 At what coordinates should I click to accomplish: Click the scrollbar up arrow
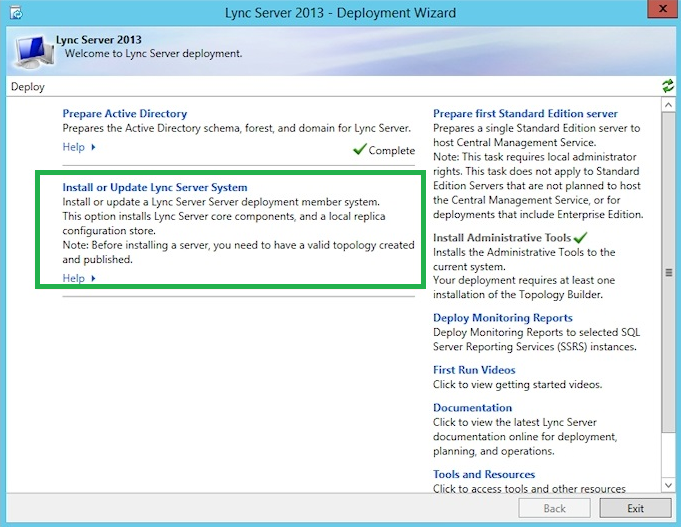click(668, 105)
